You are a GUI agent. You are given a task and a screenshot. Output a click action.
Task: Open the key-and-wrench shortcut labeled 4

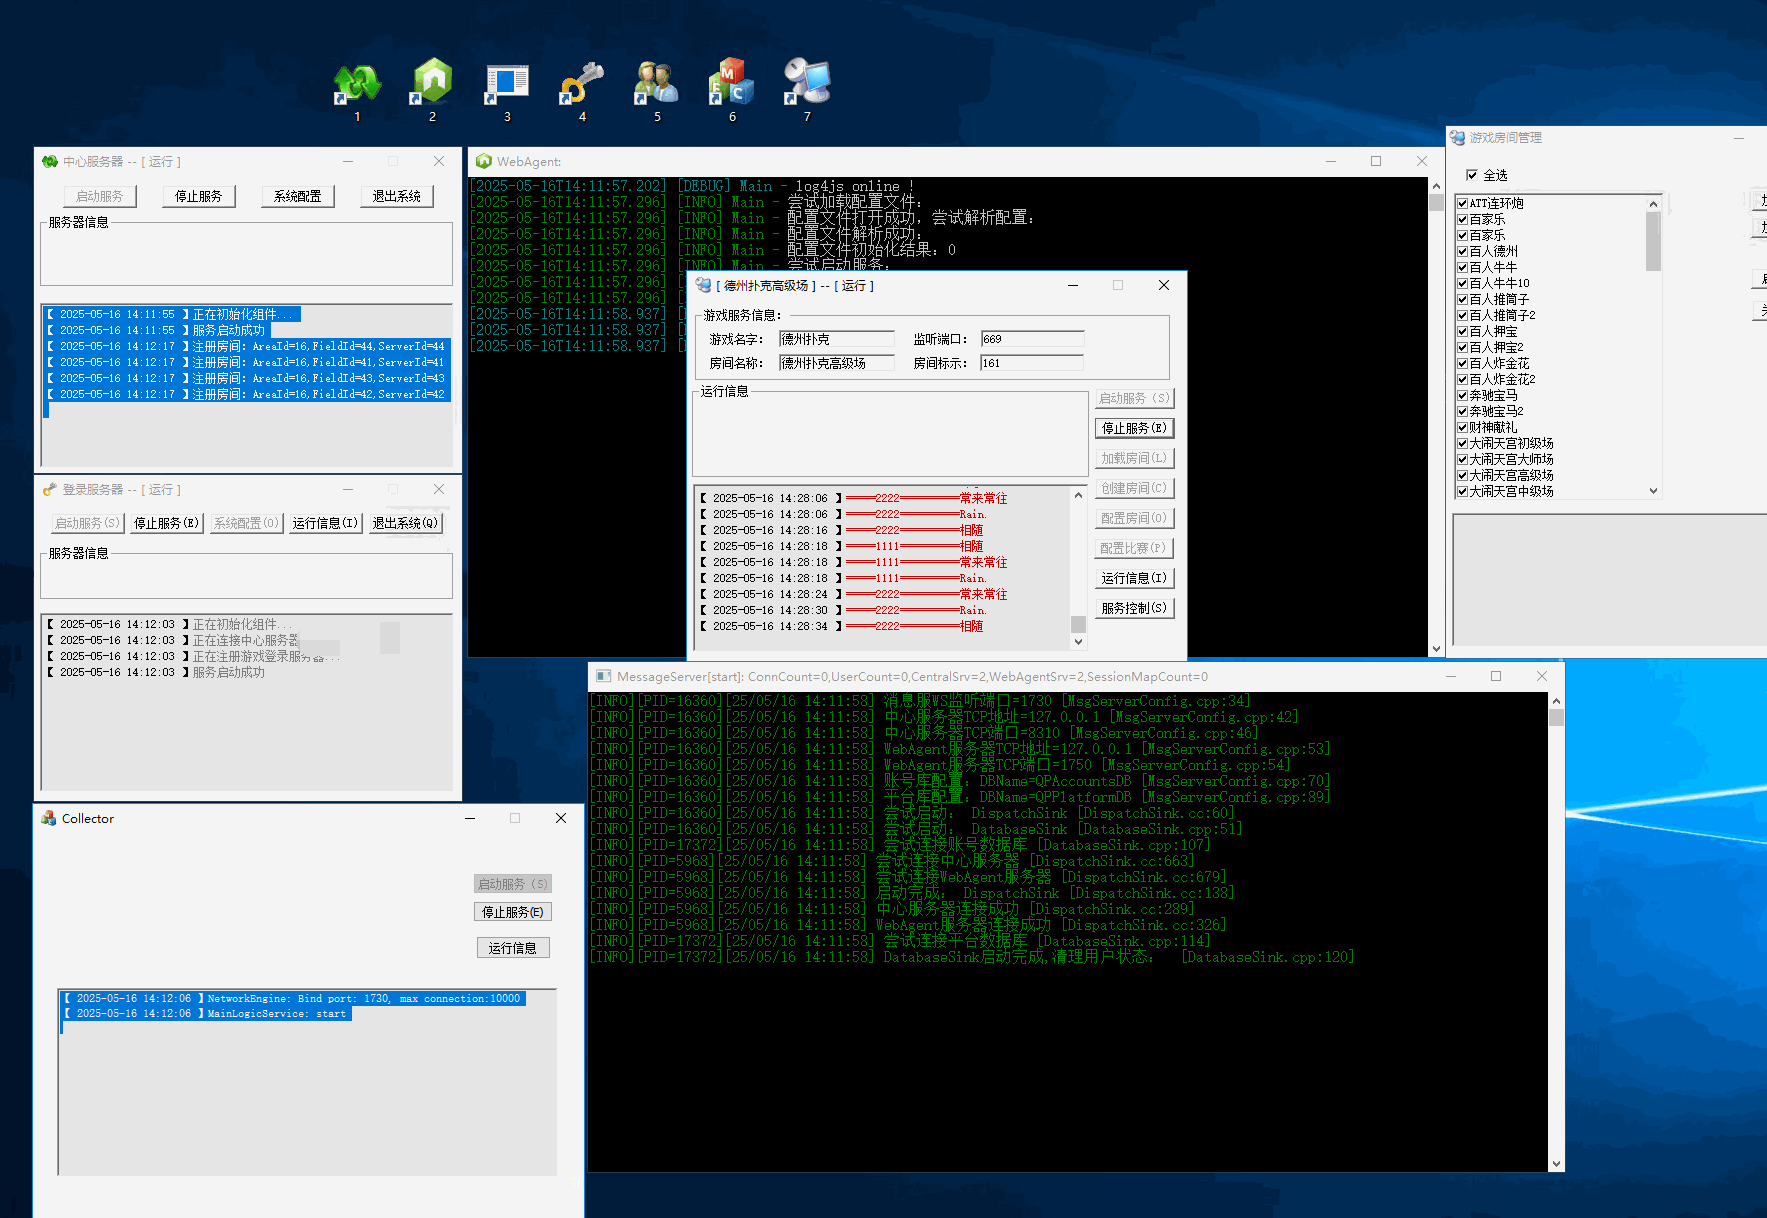[582, 85]
